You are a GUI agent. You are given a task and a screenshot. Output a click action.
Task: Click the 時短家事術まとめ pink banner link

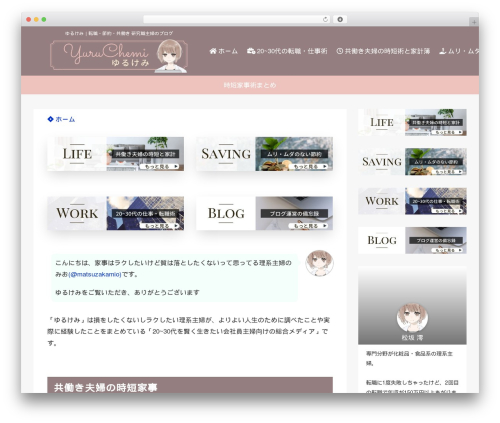(250, 85)
